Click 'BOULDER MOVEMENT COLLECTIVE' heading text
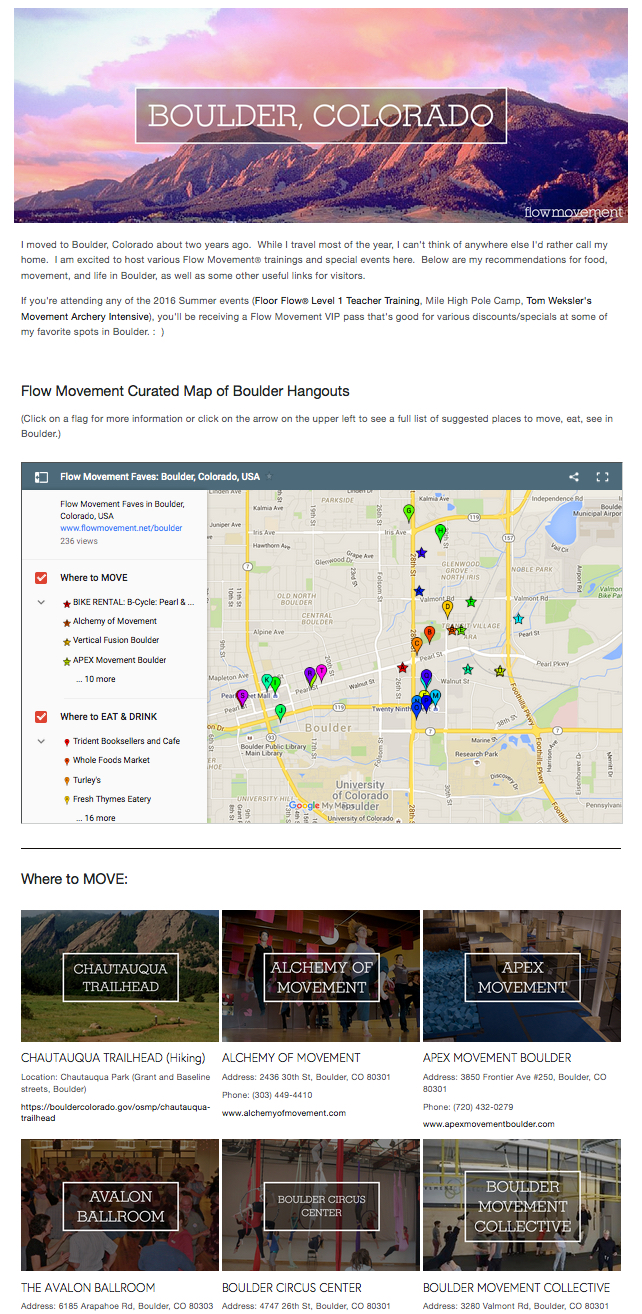Image resolution: width=642 pixels, height=1314 pixels. click(516, 1288)
